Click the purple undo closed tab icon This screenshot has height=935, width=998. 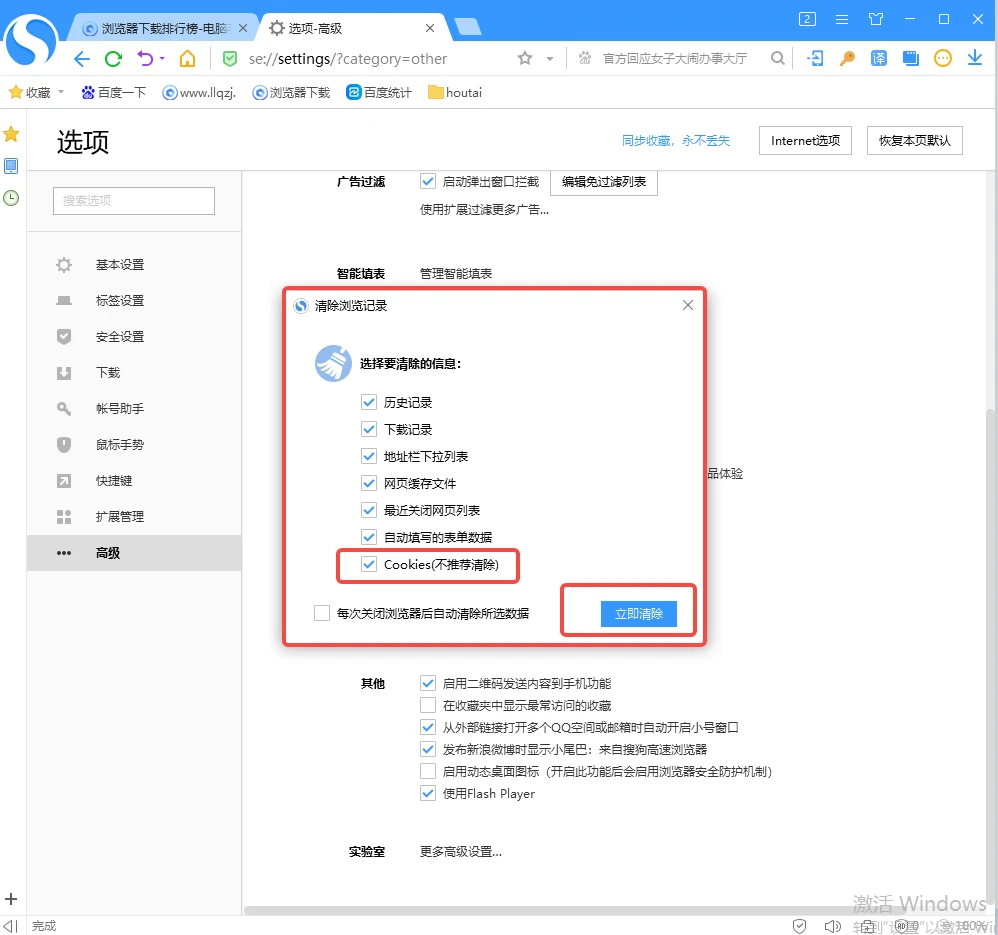click(145, 59)
